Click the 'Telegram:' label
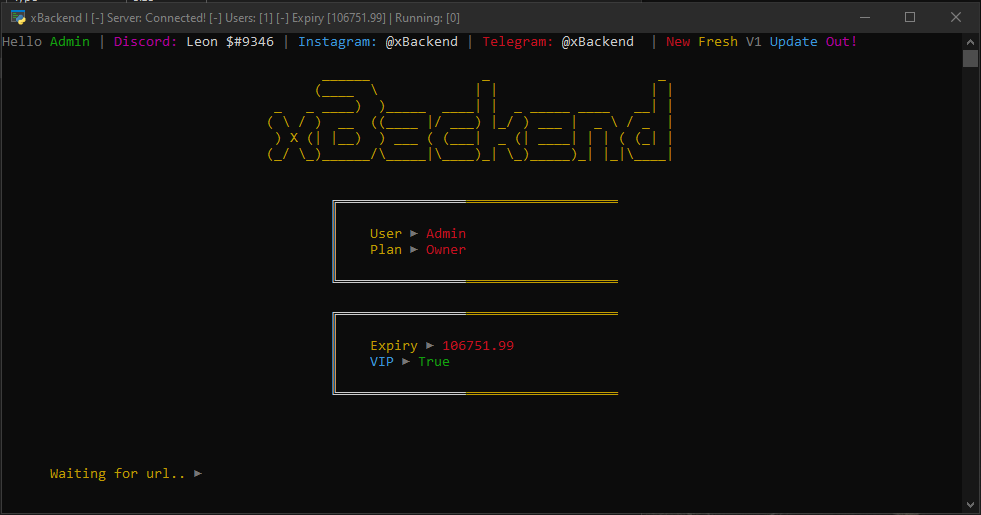Screen dimensions: 981x515 point(518,42)
